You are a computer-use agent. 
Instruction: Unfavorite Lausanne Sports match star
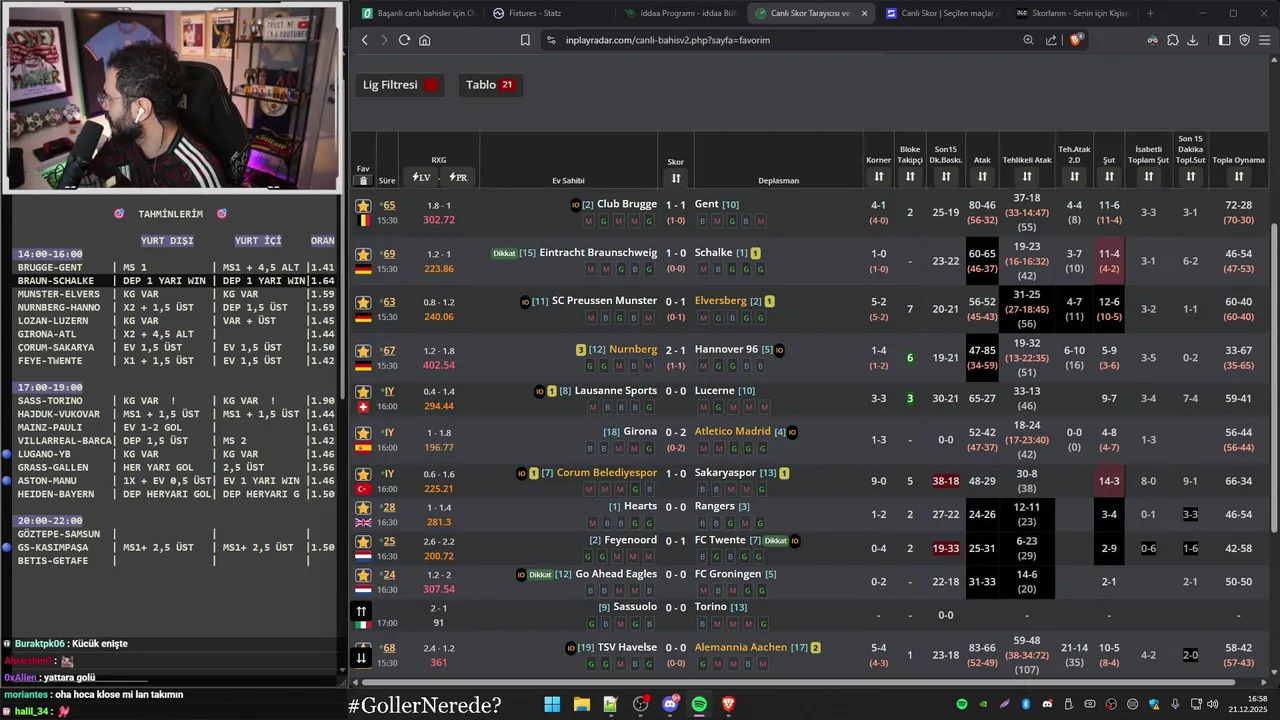pos(363,392)
